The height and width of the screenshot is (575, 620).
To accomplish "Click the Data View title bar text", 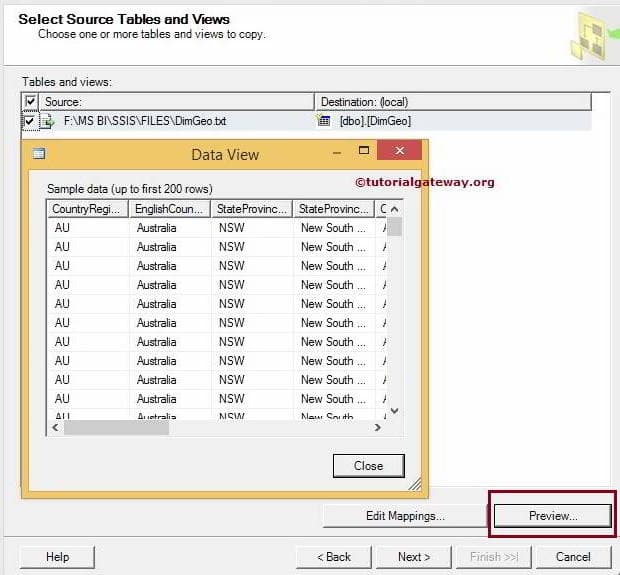I will (225, 155).
